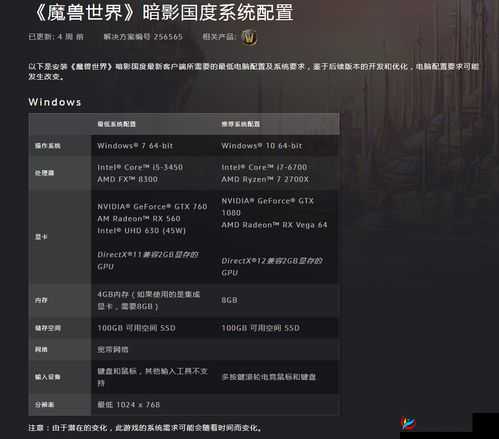Click the Radeon RX 560 text
Screen dimensions: 499x439
139,219
